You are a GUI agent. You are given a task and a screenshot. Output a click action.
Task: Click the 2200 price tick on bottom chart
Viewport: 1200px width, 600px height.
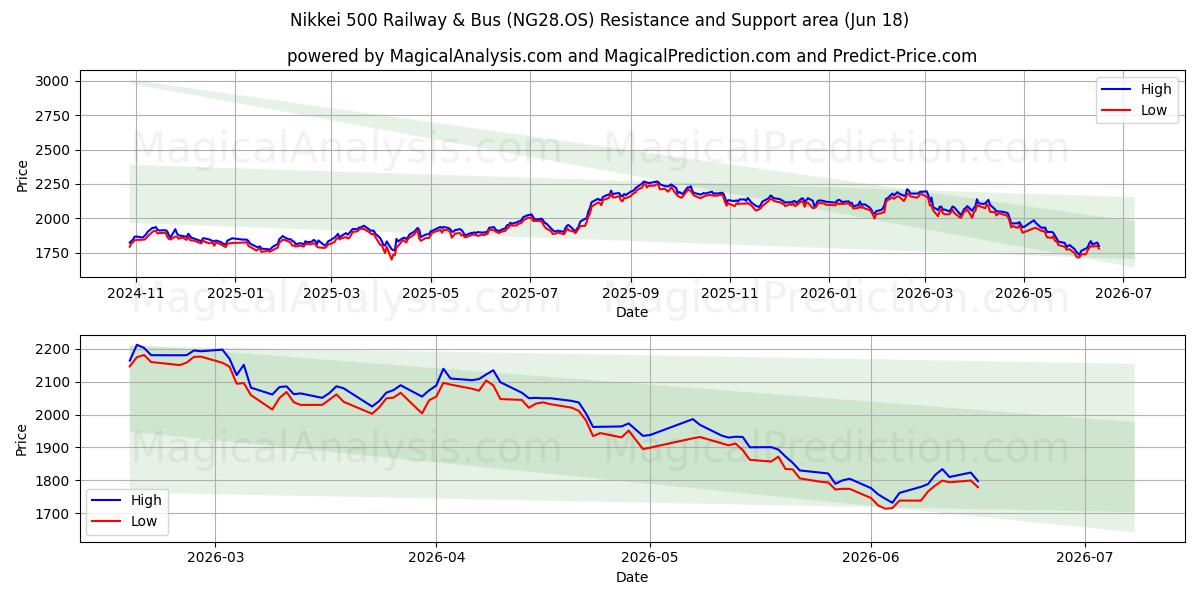point(52,349)
